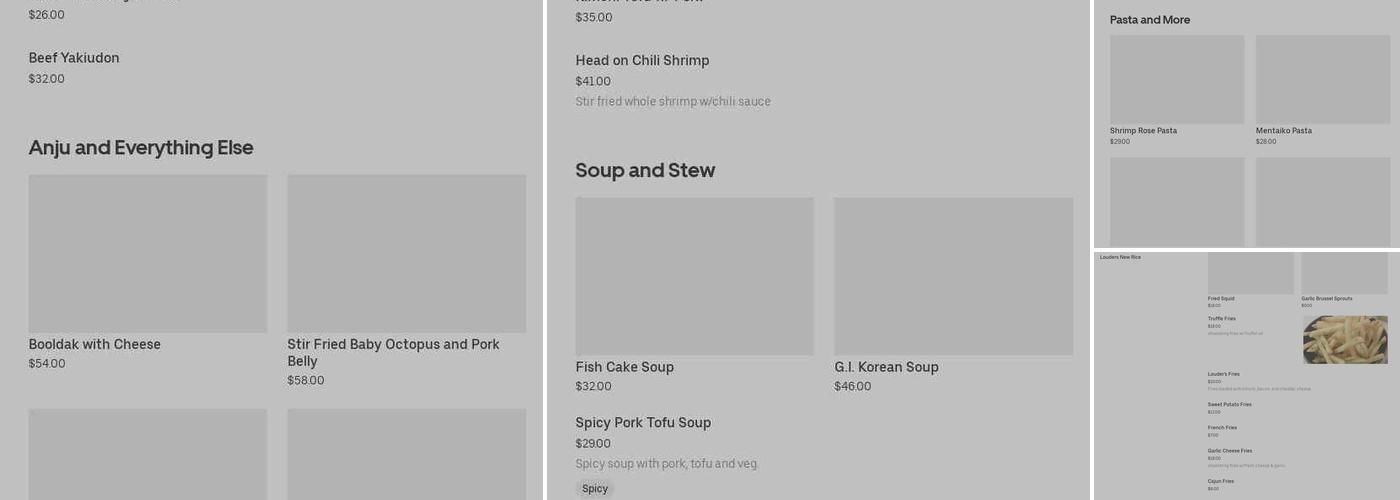Screen dimensions: 1400x500
Task: Click the Shrimp Rose Pasta image placeholder
Action: click(1177, 80)
